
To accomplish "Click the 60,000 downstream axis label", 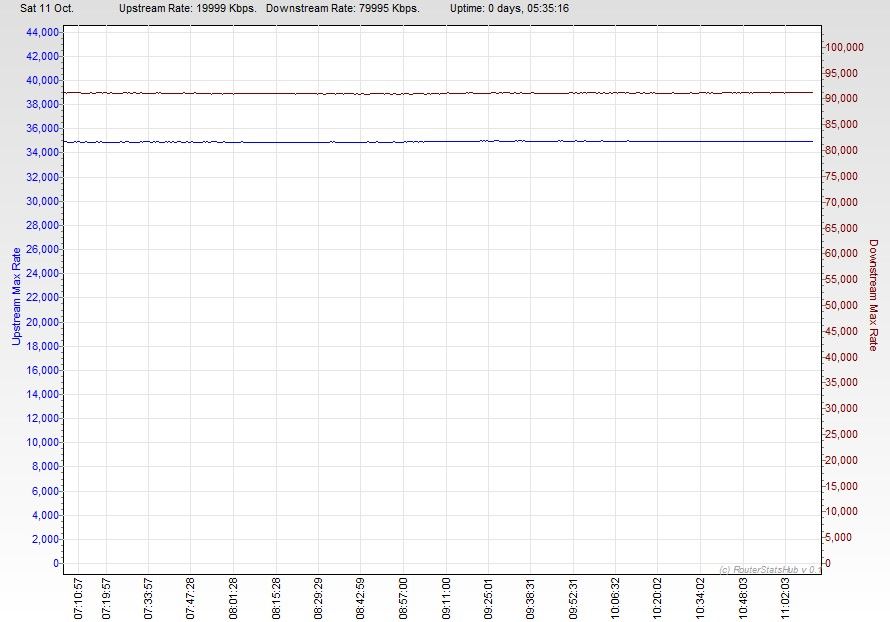I will coord(841,253).
